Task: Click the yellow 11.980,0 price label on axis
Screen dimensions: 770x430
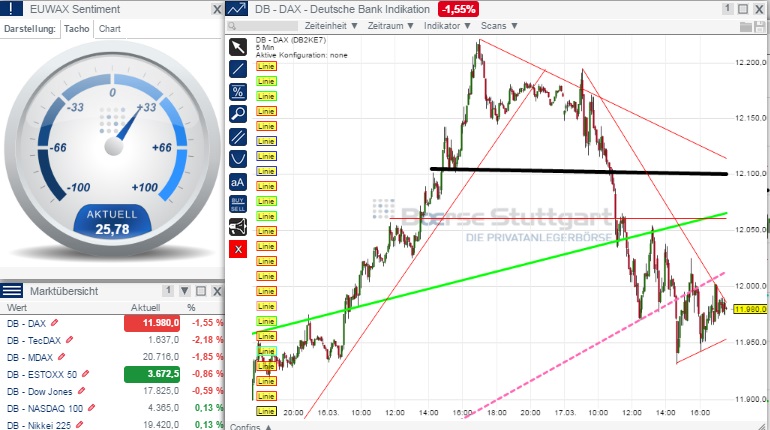Action: tap(750, 309)
